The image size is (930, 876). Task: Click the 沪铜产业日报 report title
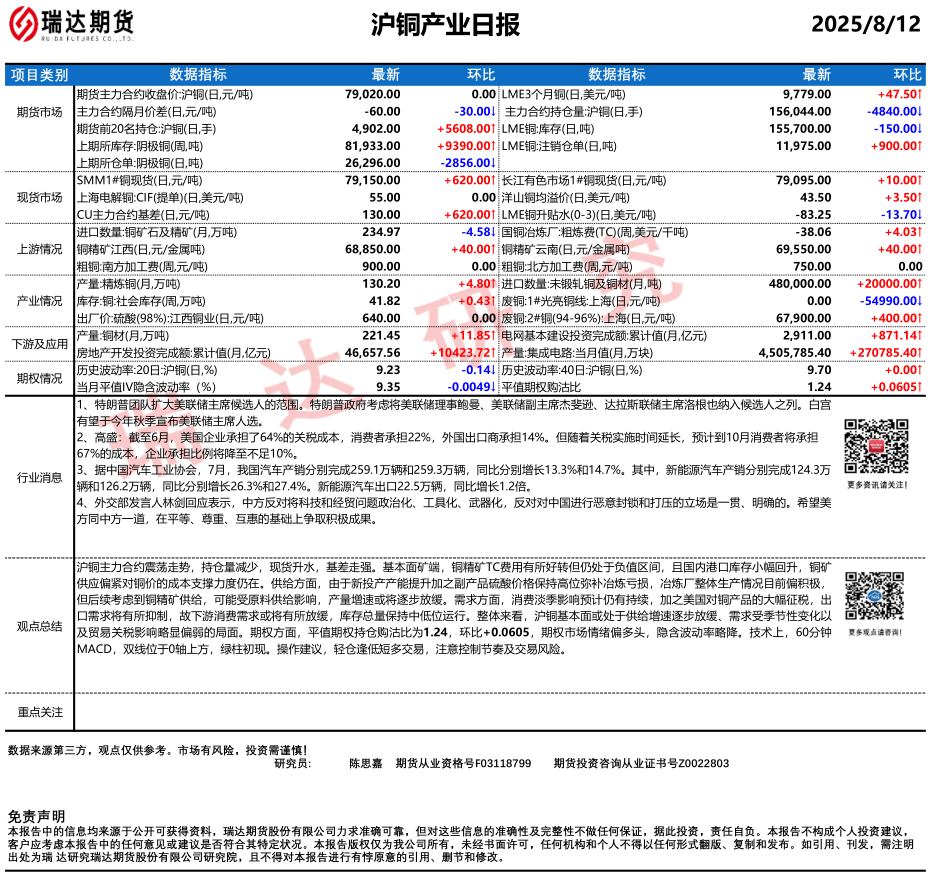coord(445,25)
